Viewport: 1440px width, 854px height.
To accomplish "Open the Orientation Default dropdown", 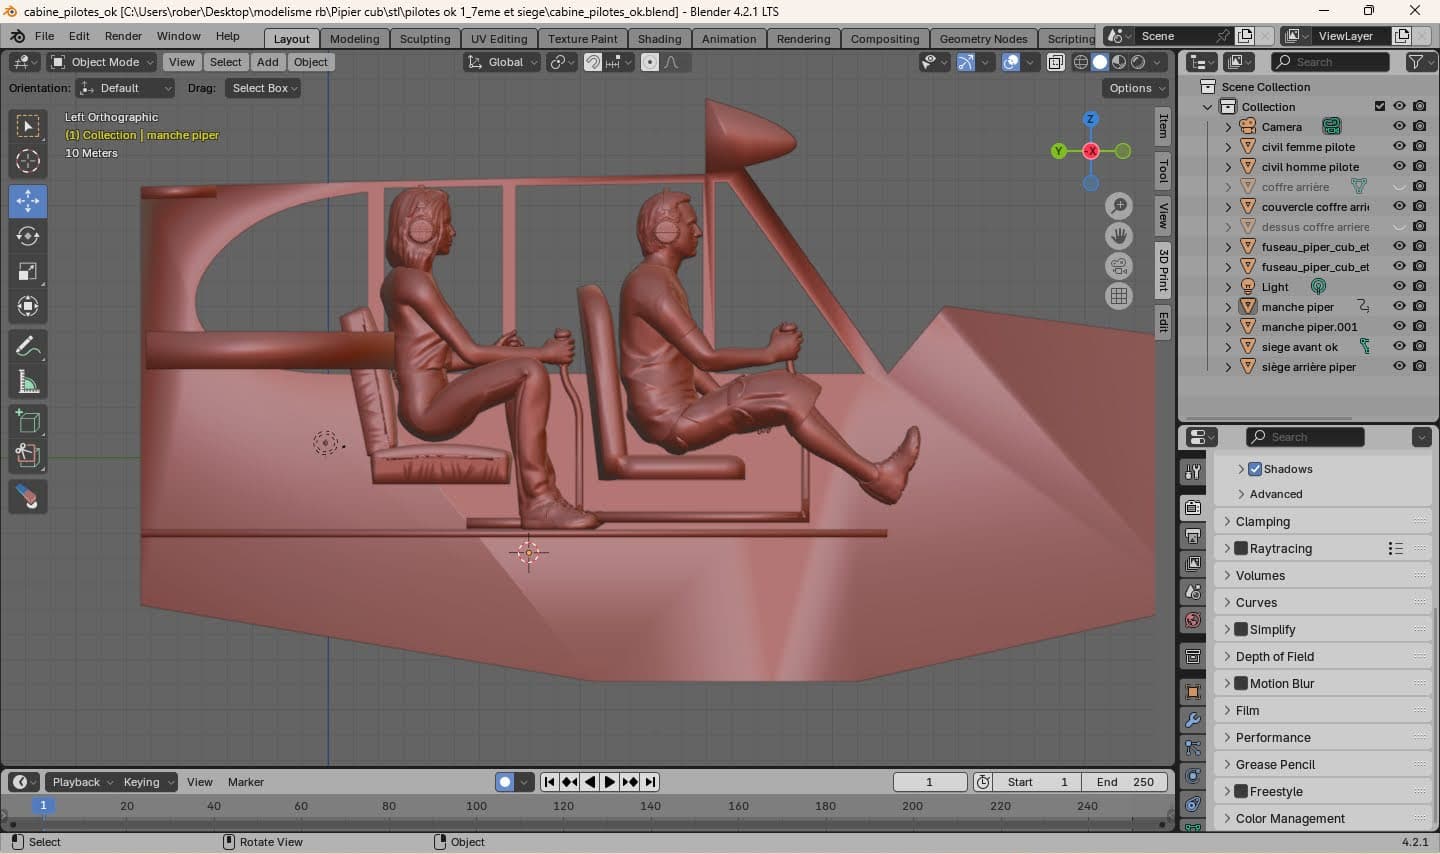I will point(125,88).
